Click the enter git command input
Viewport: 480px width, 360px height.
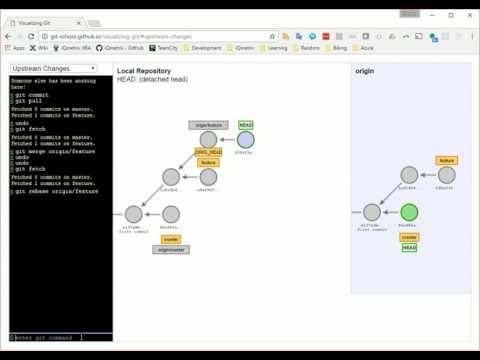click(x=61, y=337)
